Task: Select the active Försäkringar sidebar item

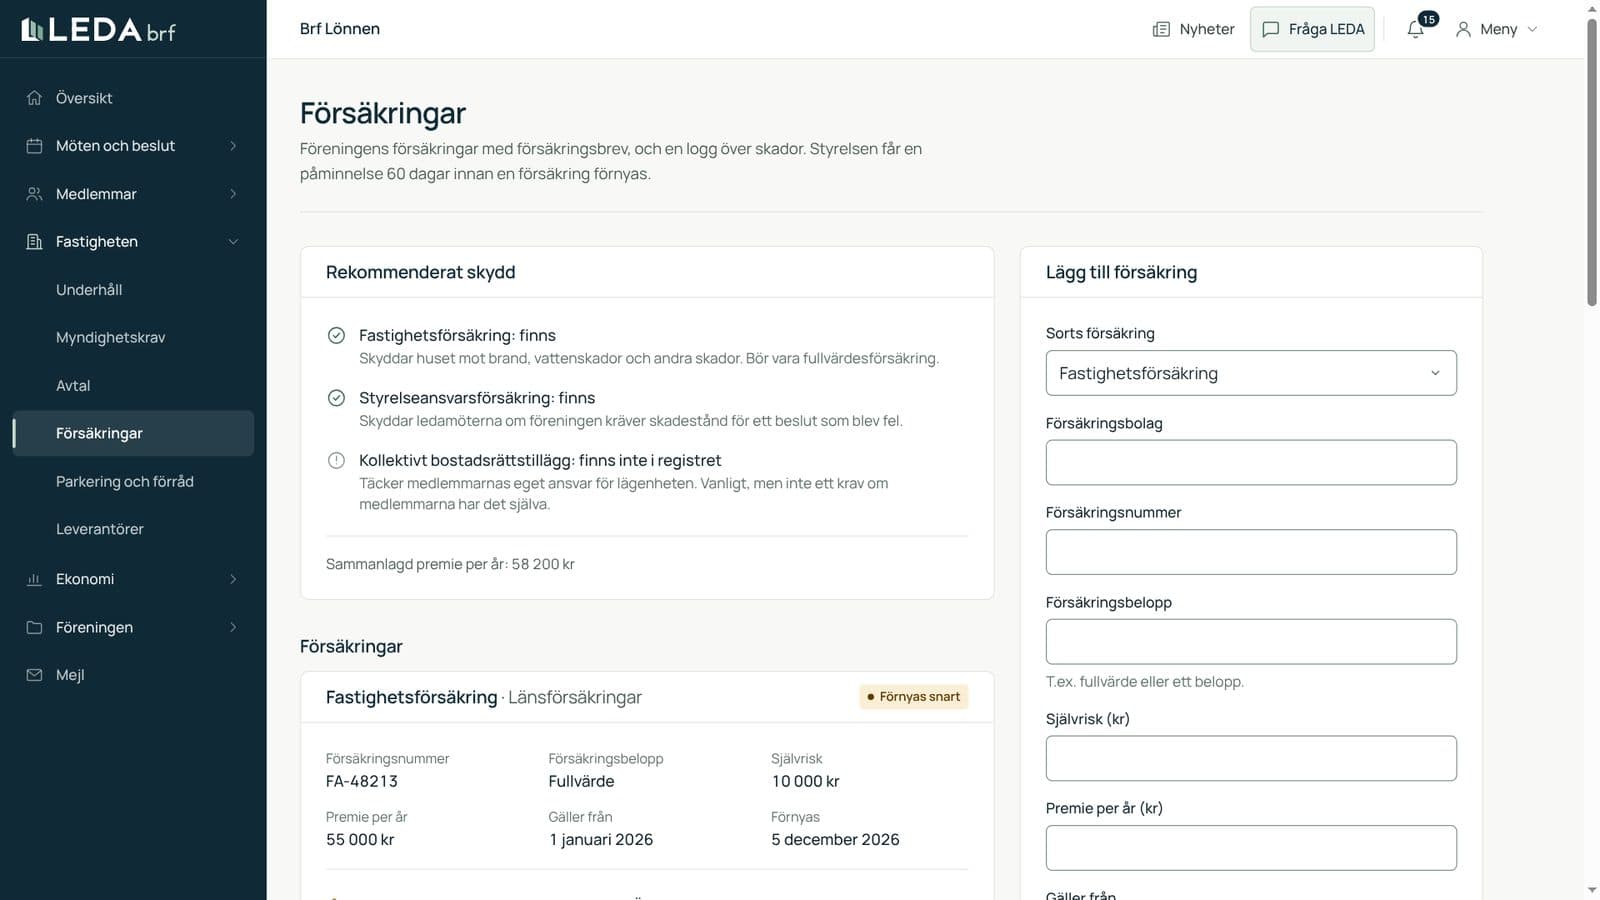Action: (x=133, y=433)
